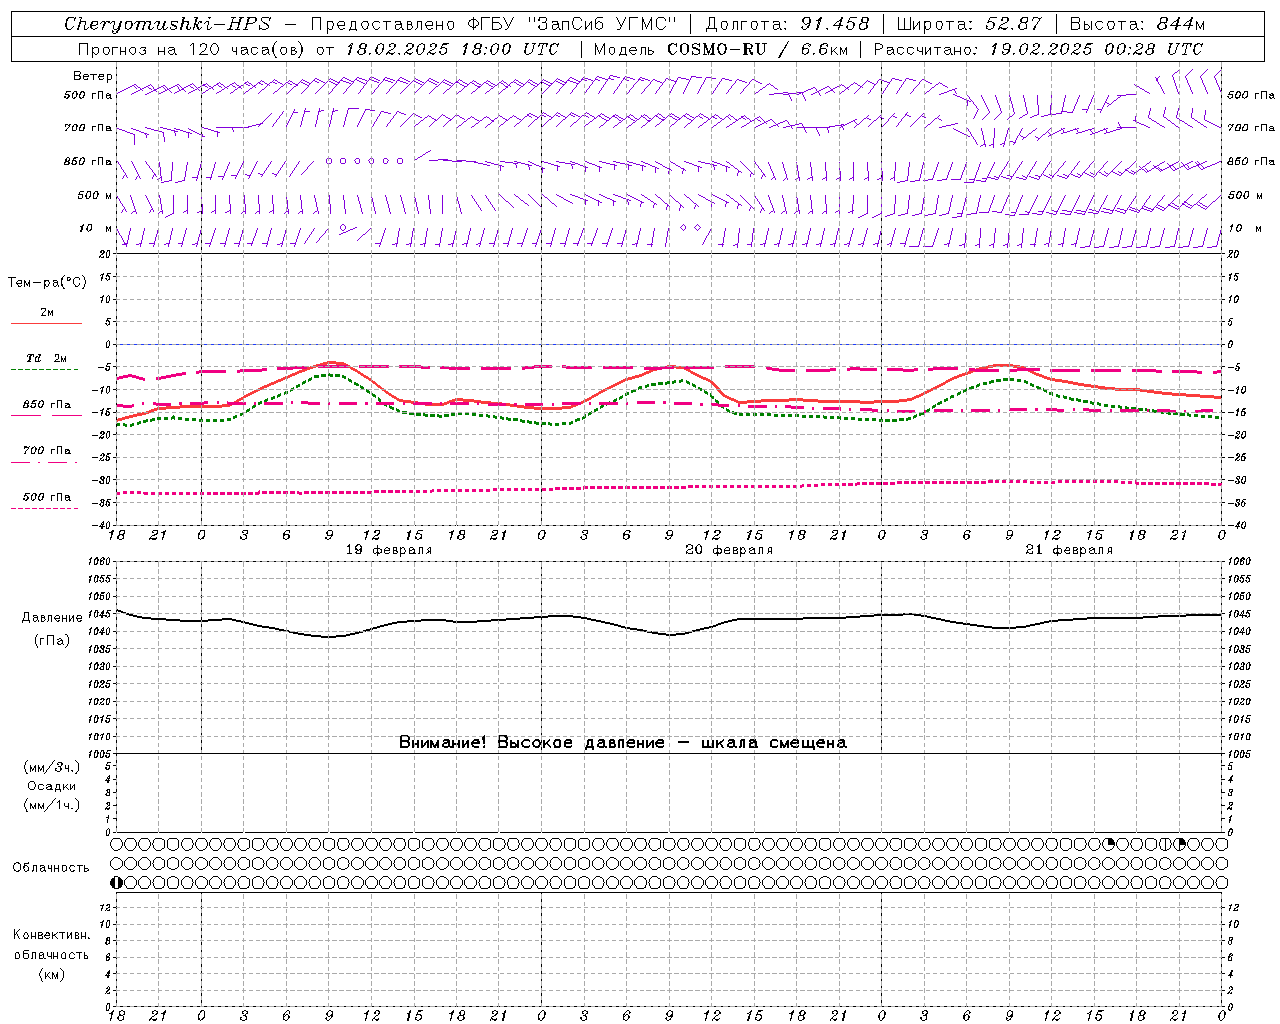Click the Давление pressure label
Image resolution: width=1280 pixels, height=1024 pixels.
point(52,618)
